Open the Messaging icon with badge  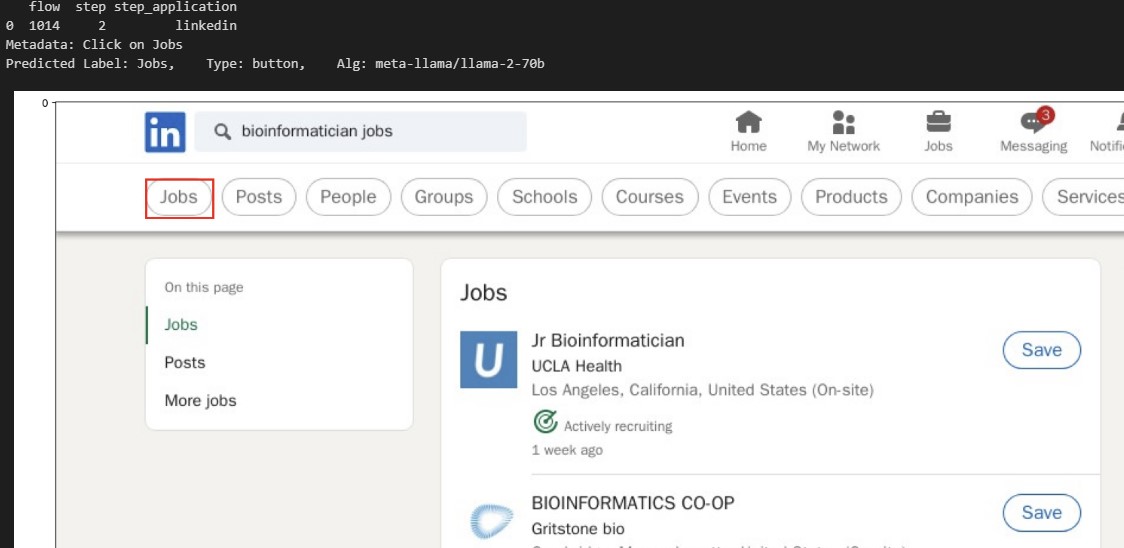point(1033,123)
